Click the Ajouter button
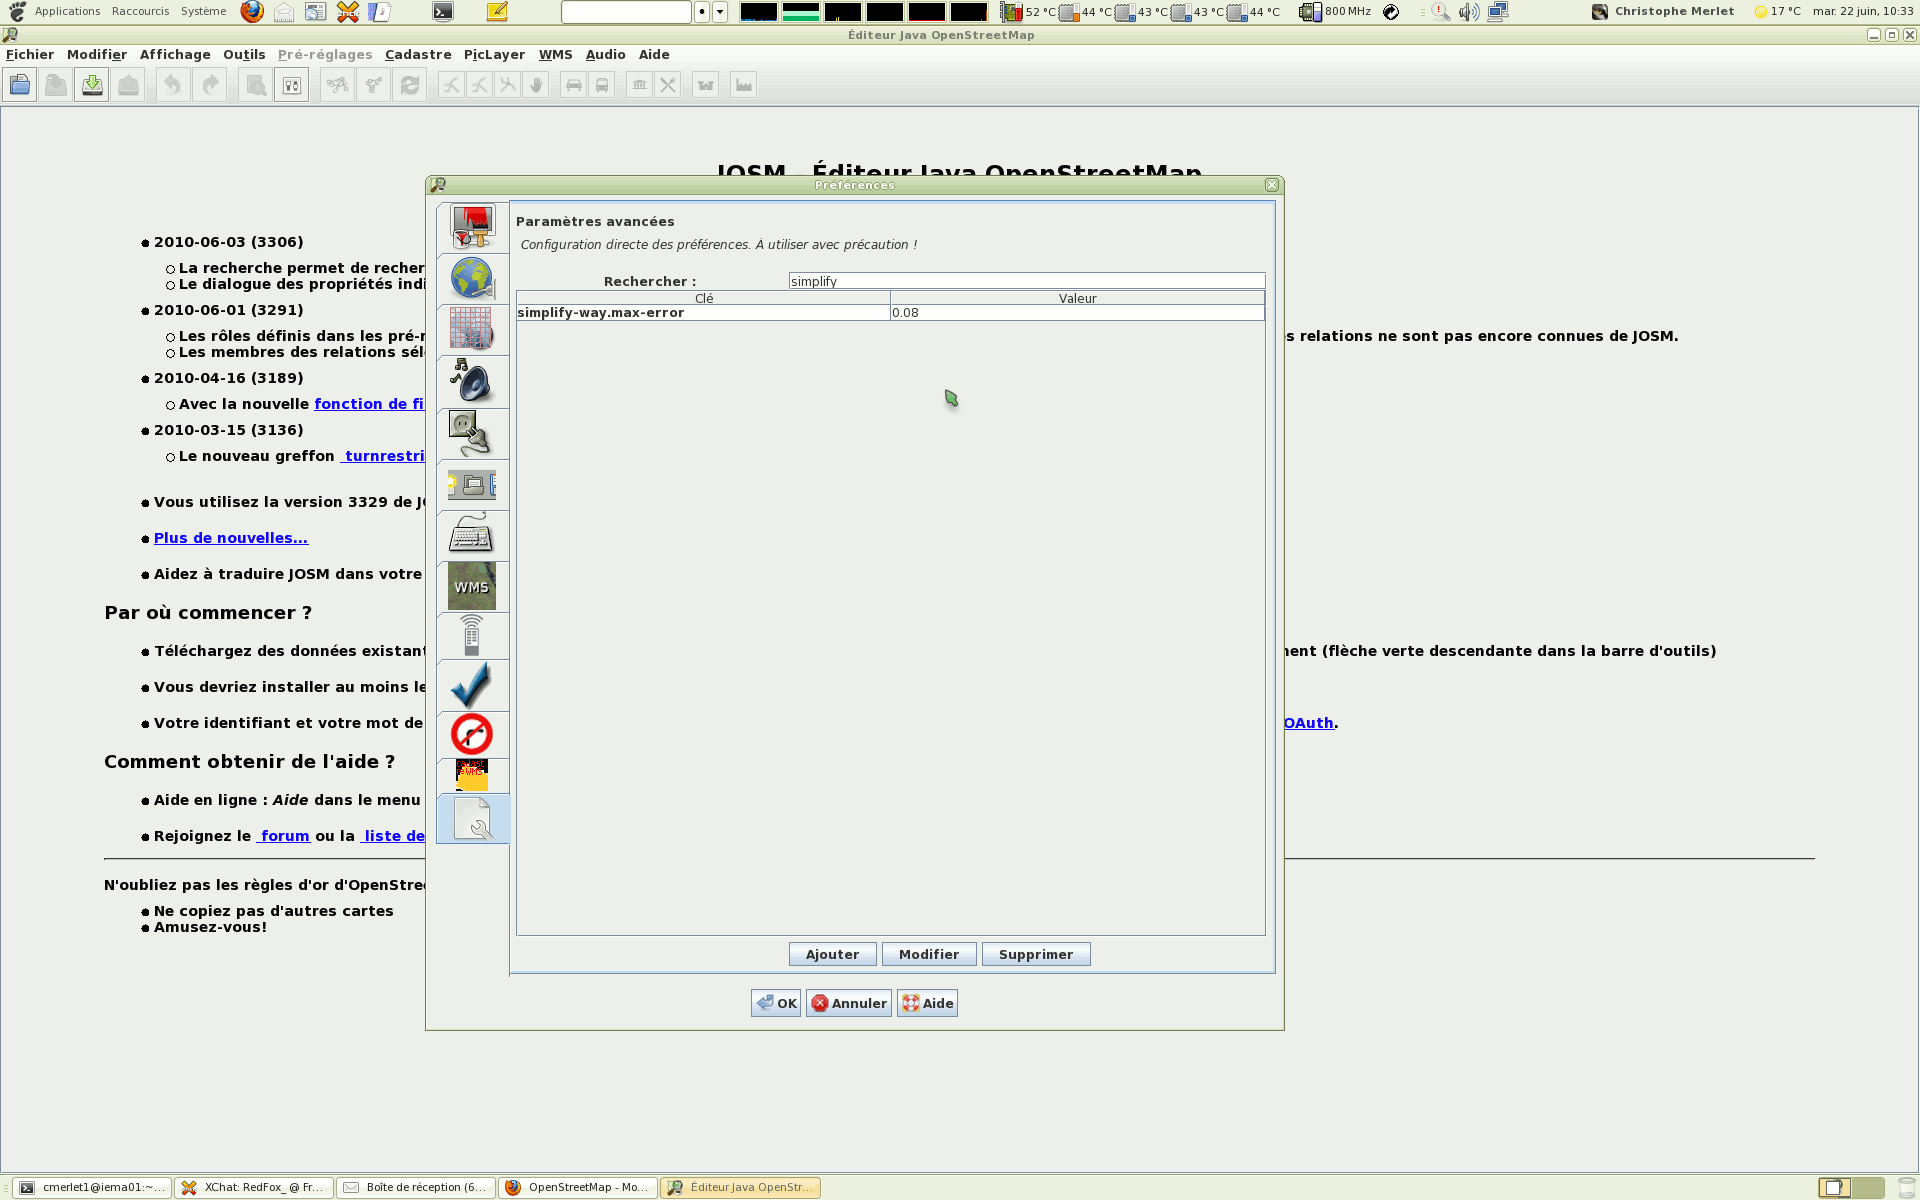 pos(832,954)
